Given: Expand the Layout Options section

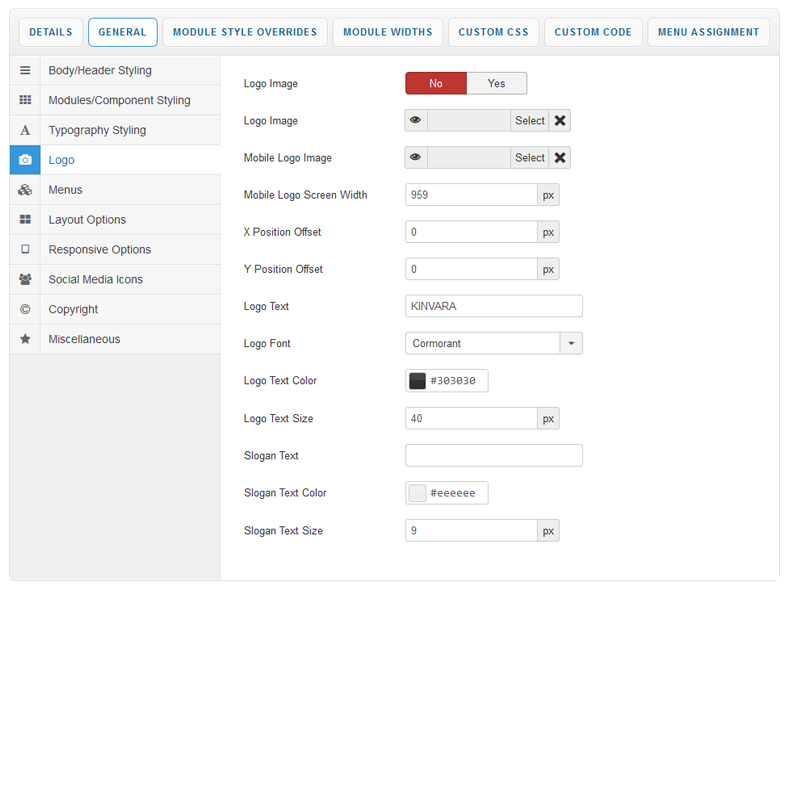Looking at the screenshot, I should click(87, 220).
